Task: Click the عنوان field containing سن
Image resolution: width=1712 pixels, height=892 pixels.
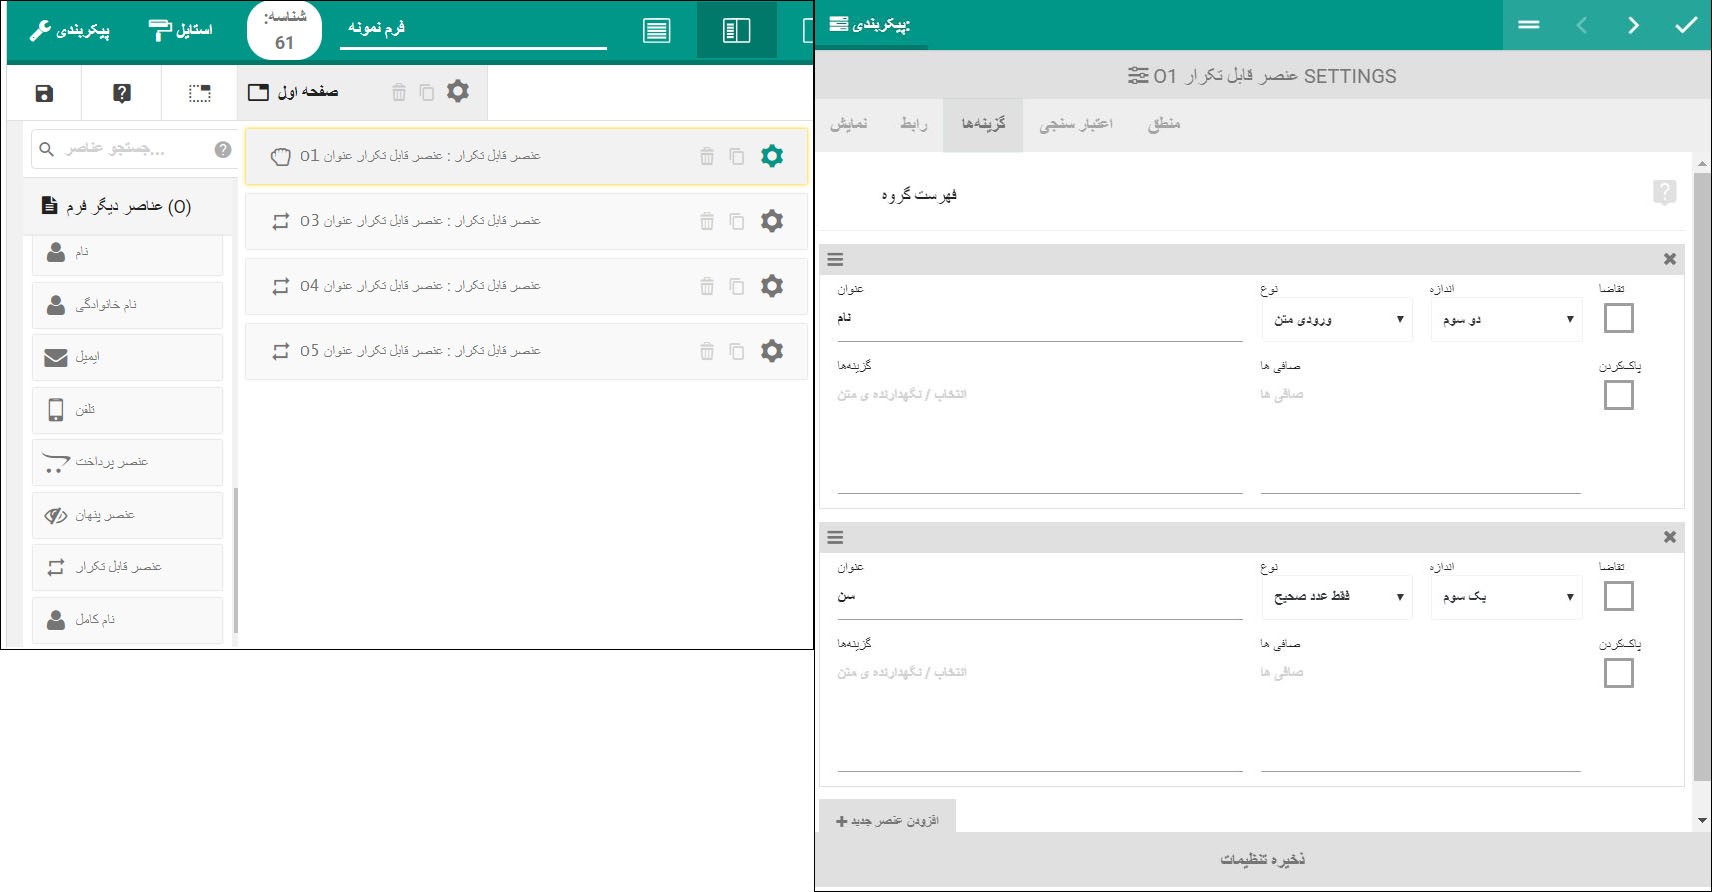Action: pos(1040,597)
